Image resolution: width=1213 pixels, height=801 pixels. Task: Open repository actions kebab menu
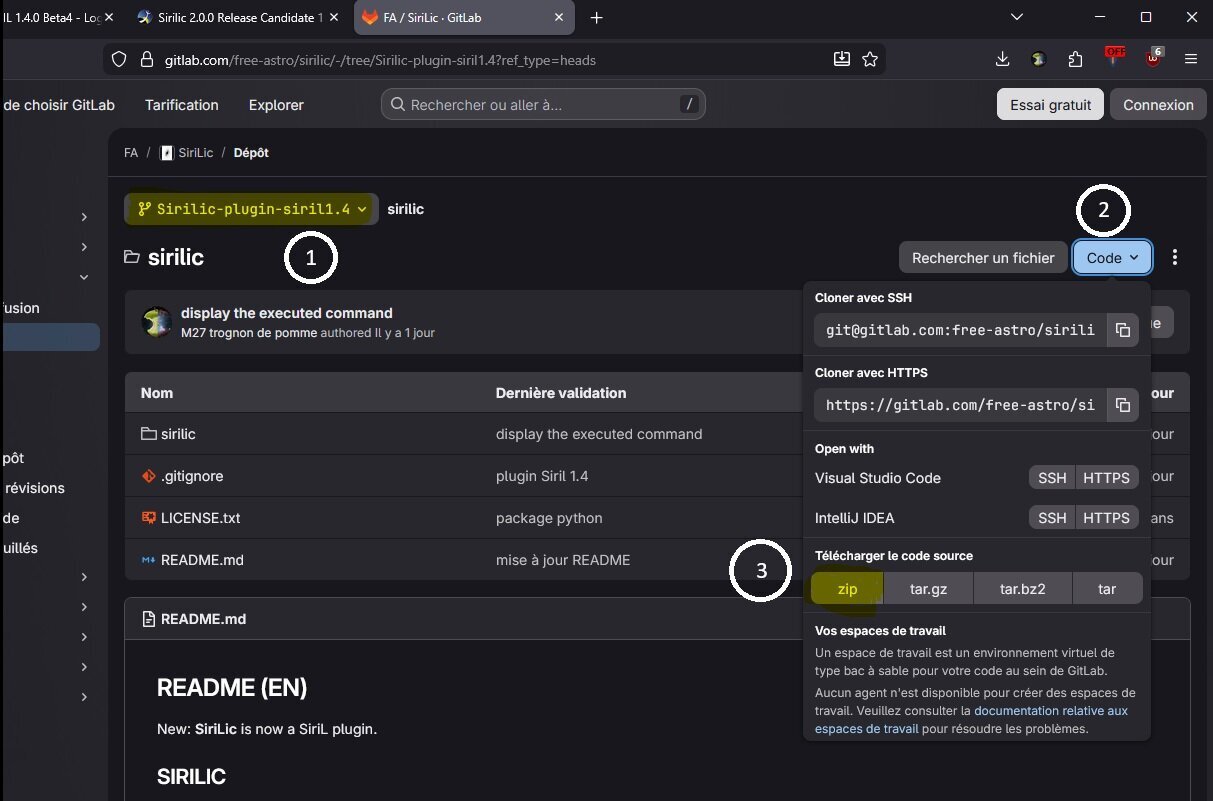point(1175,258)
